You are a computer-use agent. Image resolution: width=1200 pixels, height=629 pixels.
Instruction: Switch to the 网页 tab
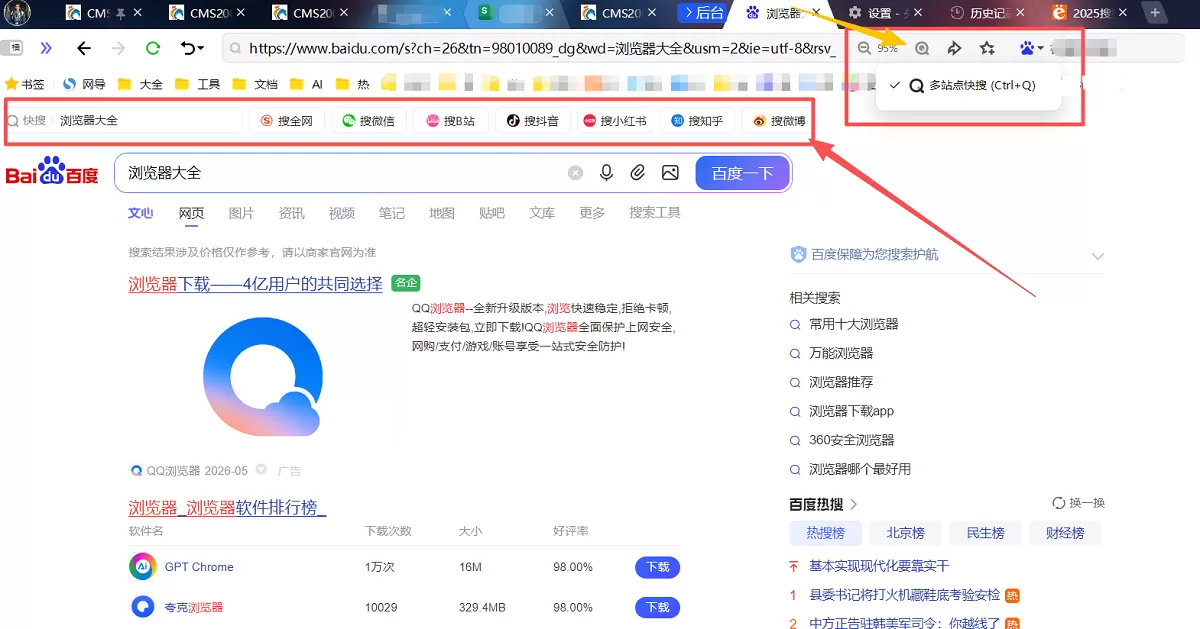pos(192,213)
